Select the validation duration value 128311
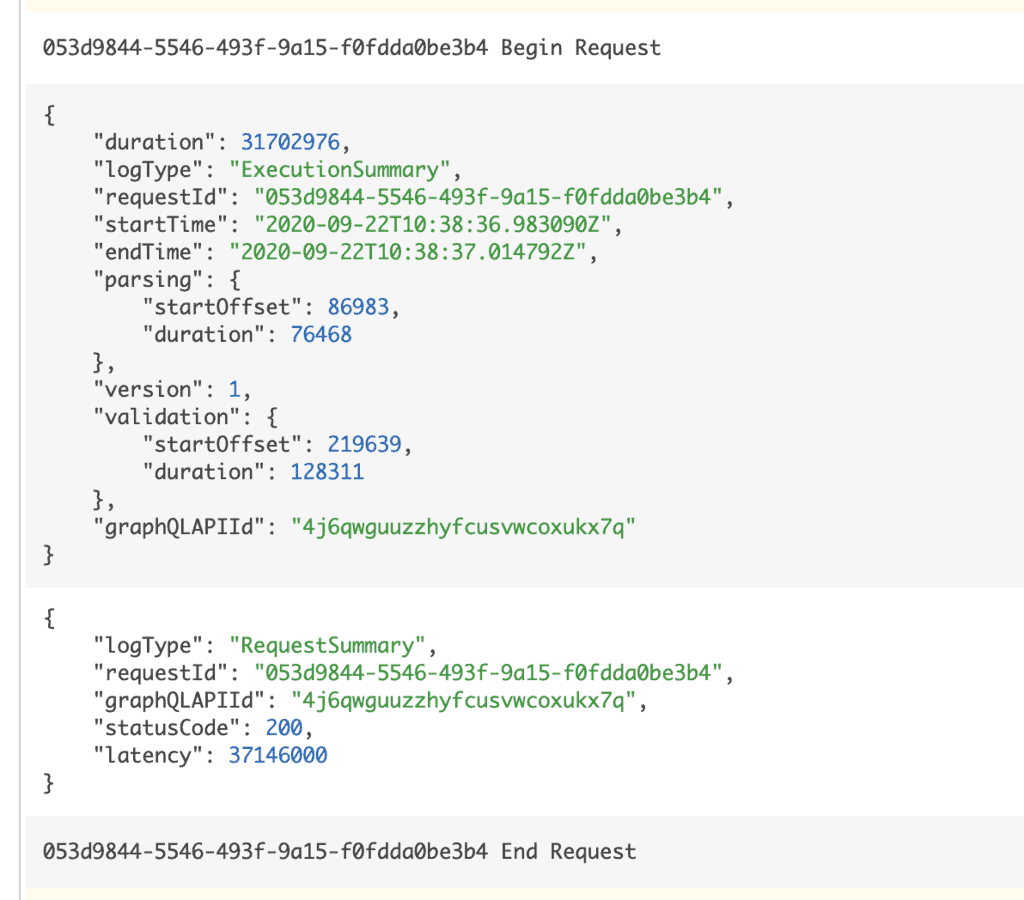The image size is (1024, 900). point(327,471)
